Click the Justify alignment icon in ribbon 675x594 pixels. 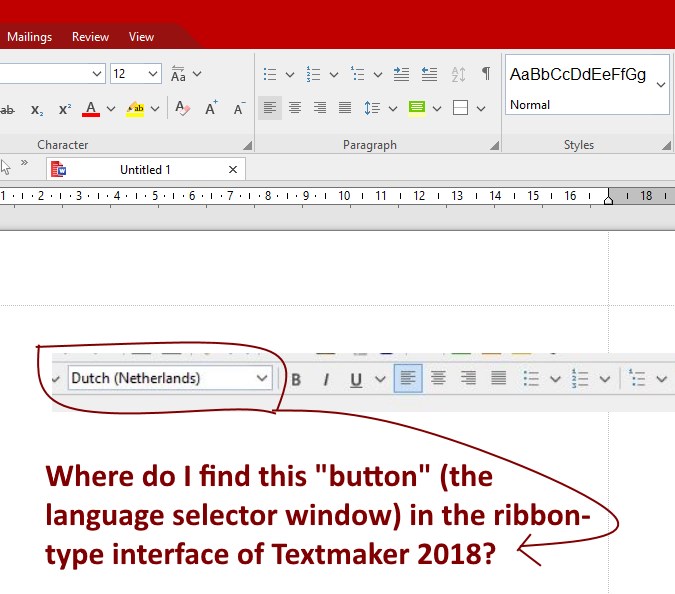[345, 108]
